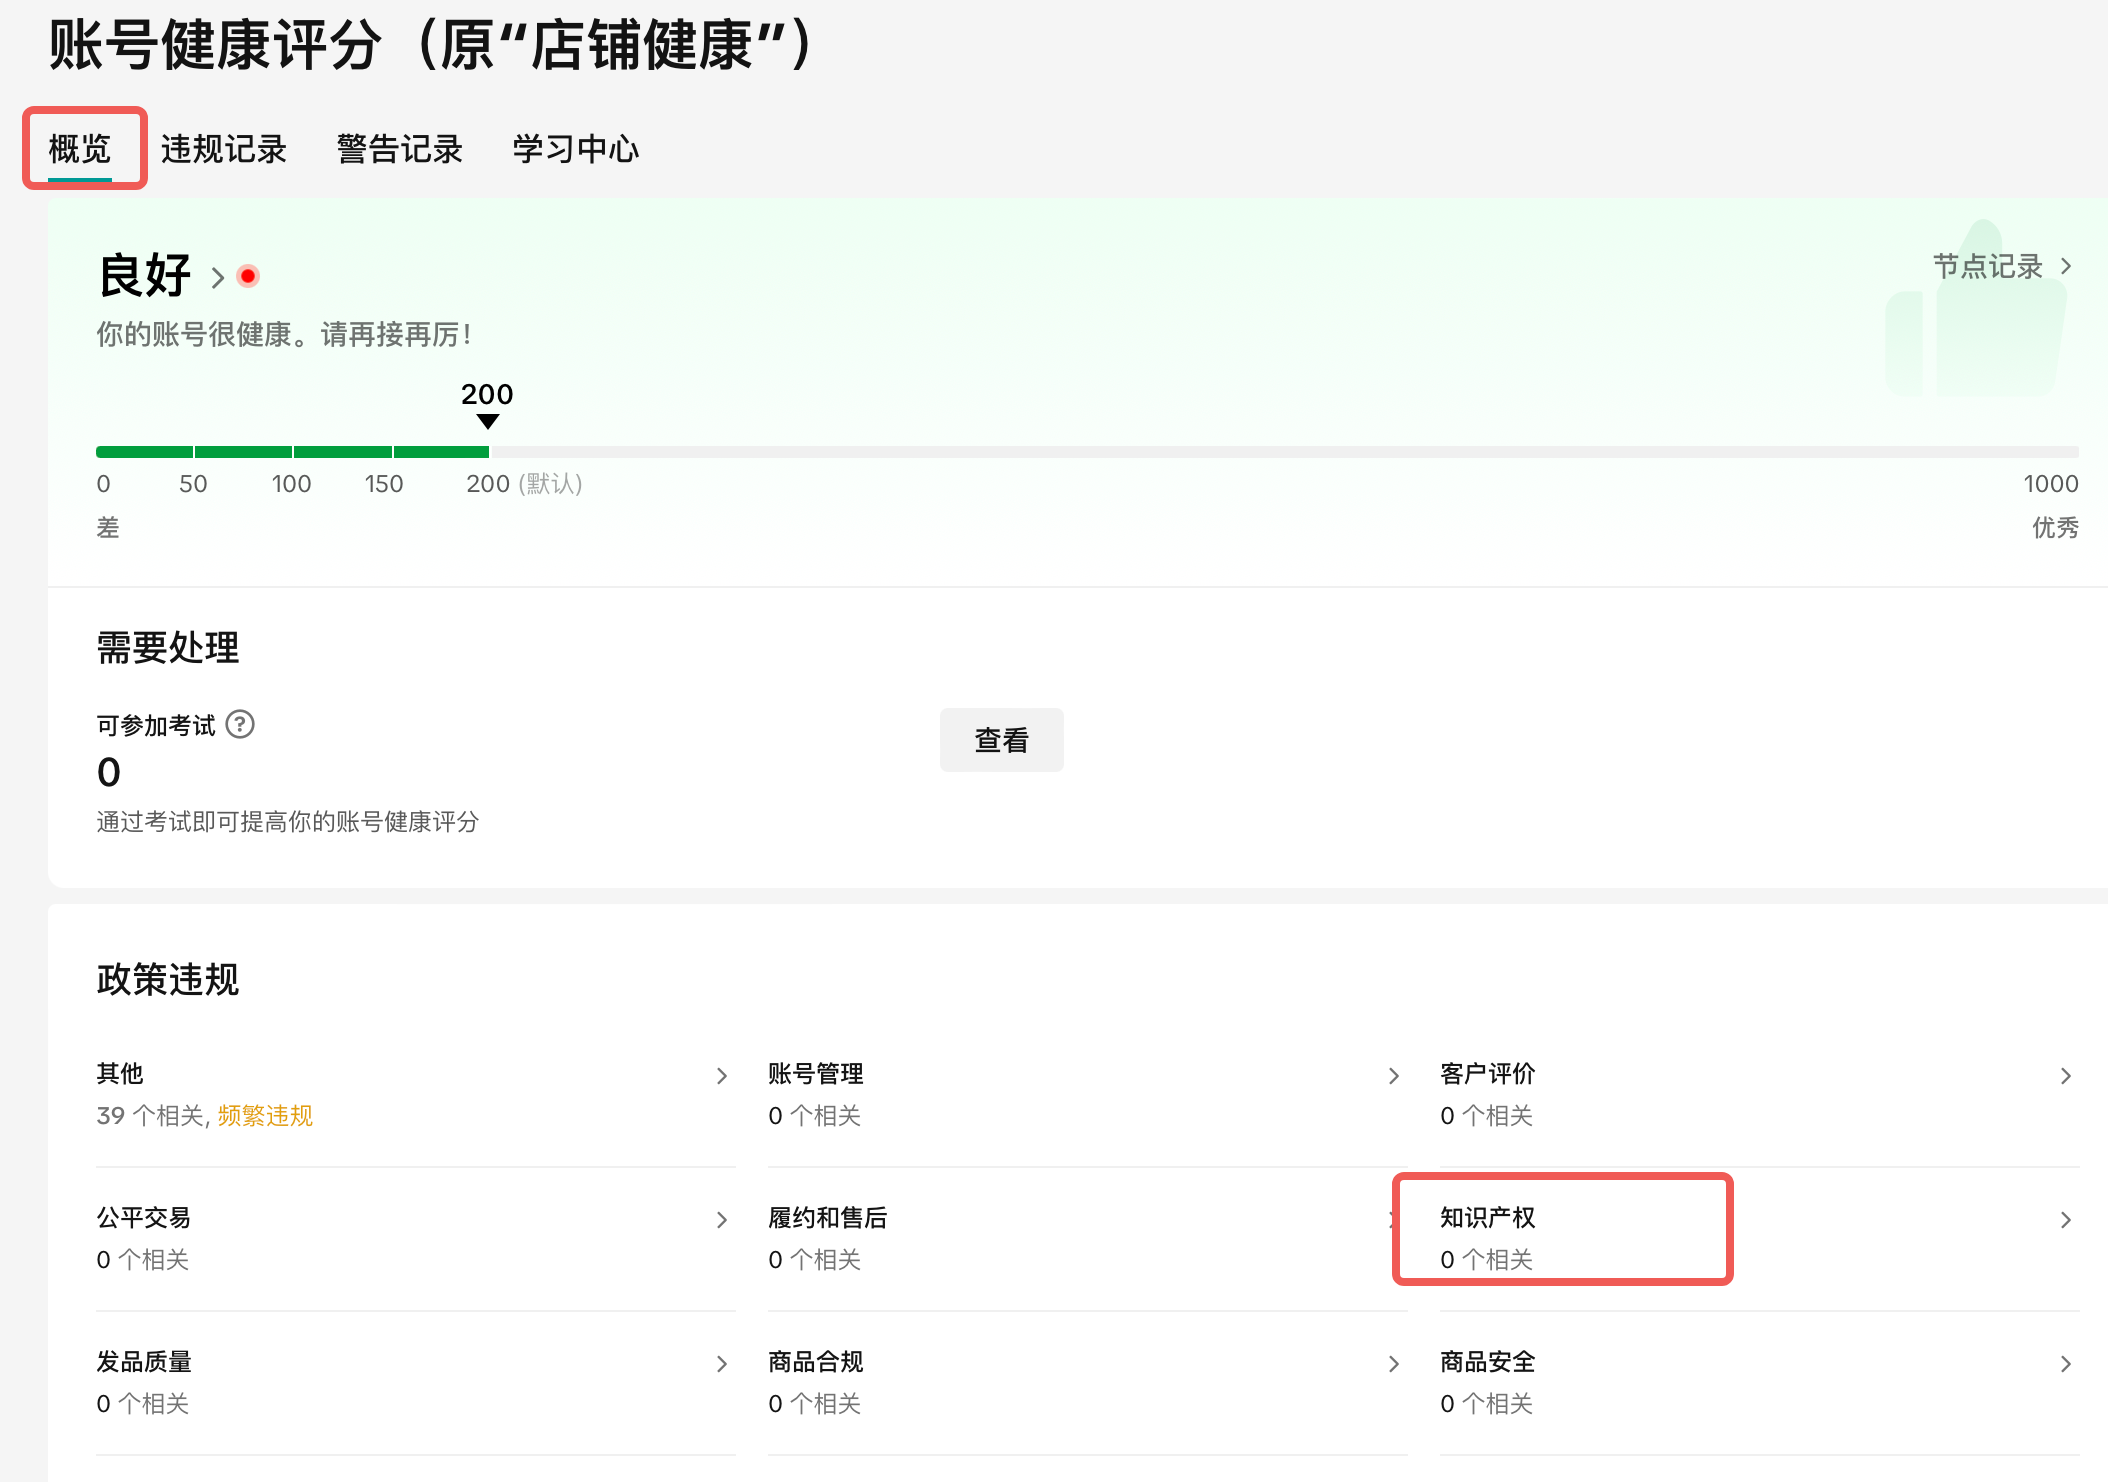Viewport: 2108px width, 1482px height.
Task: Expand the 发品质量 row chevron
Action: [722, 1364]
